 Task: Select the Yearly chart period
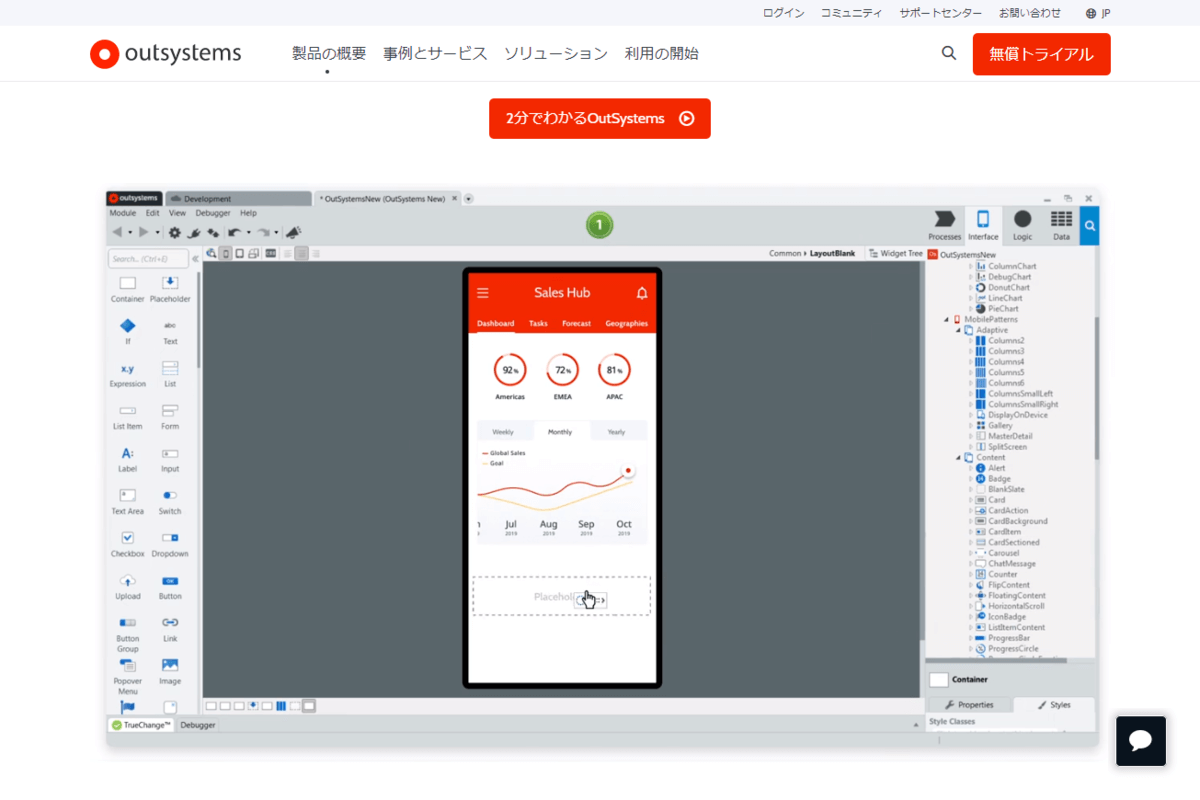(617, 432)
